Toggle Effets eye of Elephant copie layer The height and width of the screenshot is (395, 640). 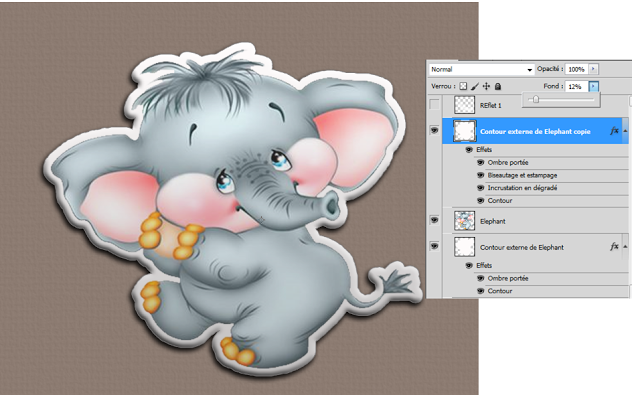pos(469,150)
